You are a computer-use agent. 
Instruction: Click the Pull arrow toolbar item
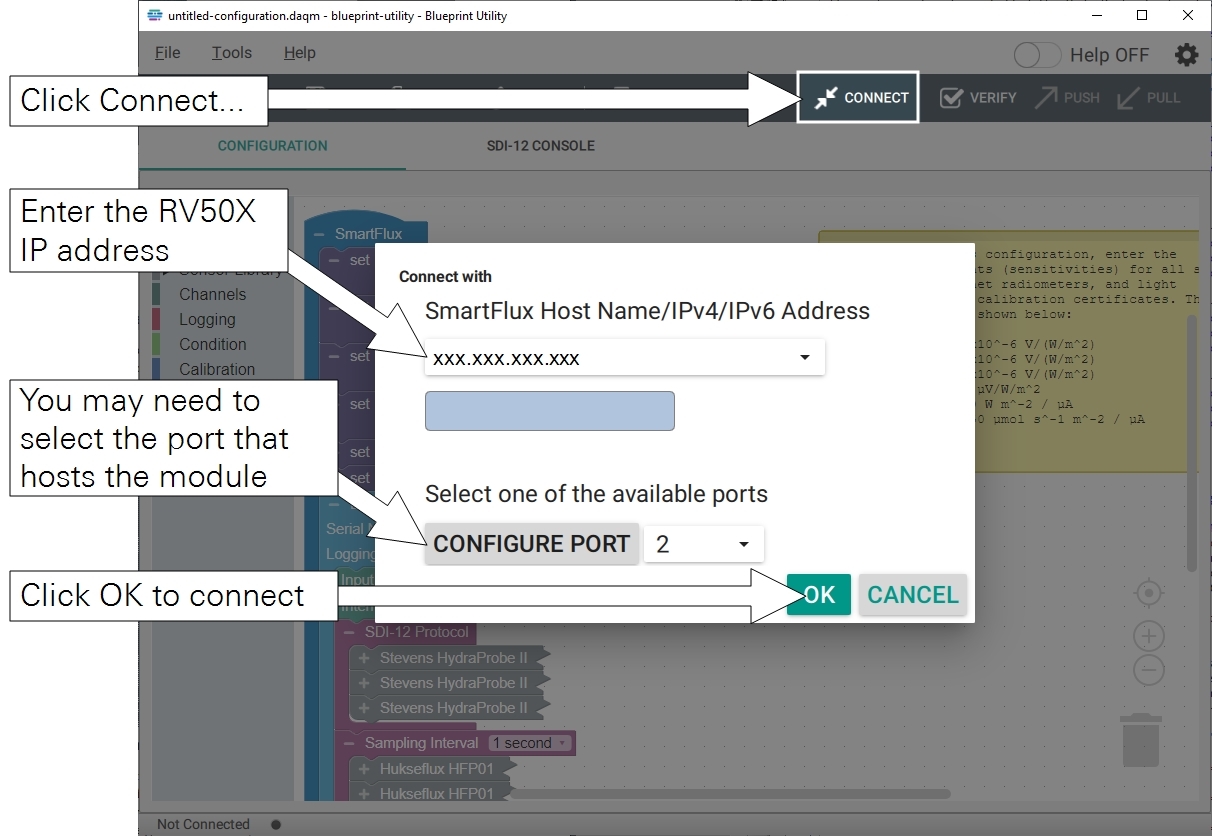[1149, 98]
